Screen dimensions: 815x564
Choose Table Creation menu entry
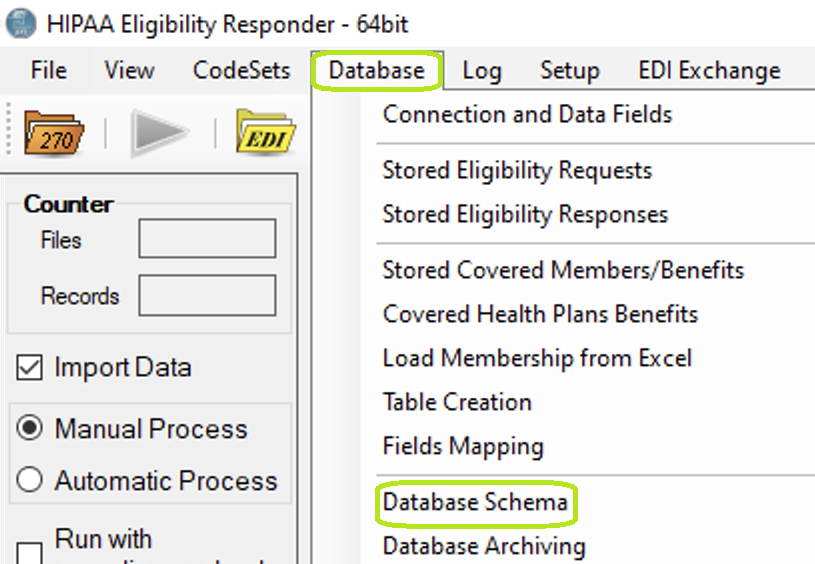[x=457, y=402]
